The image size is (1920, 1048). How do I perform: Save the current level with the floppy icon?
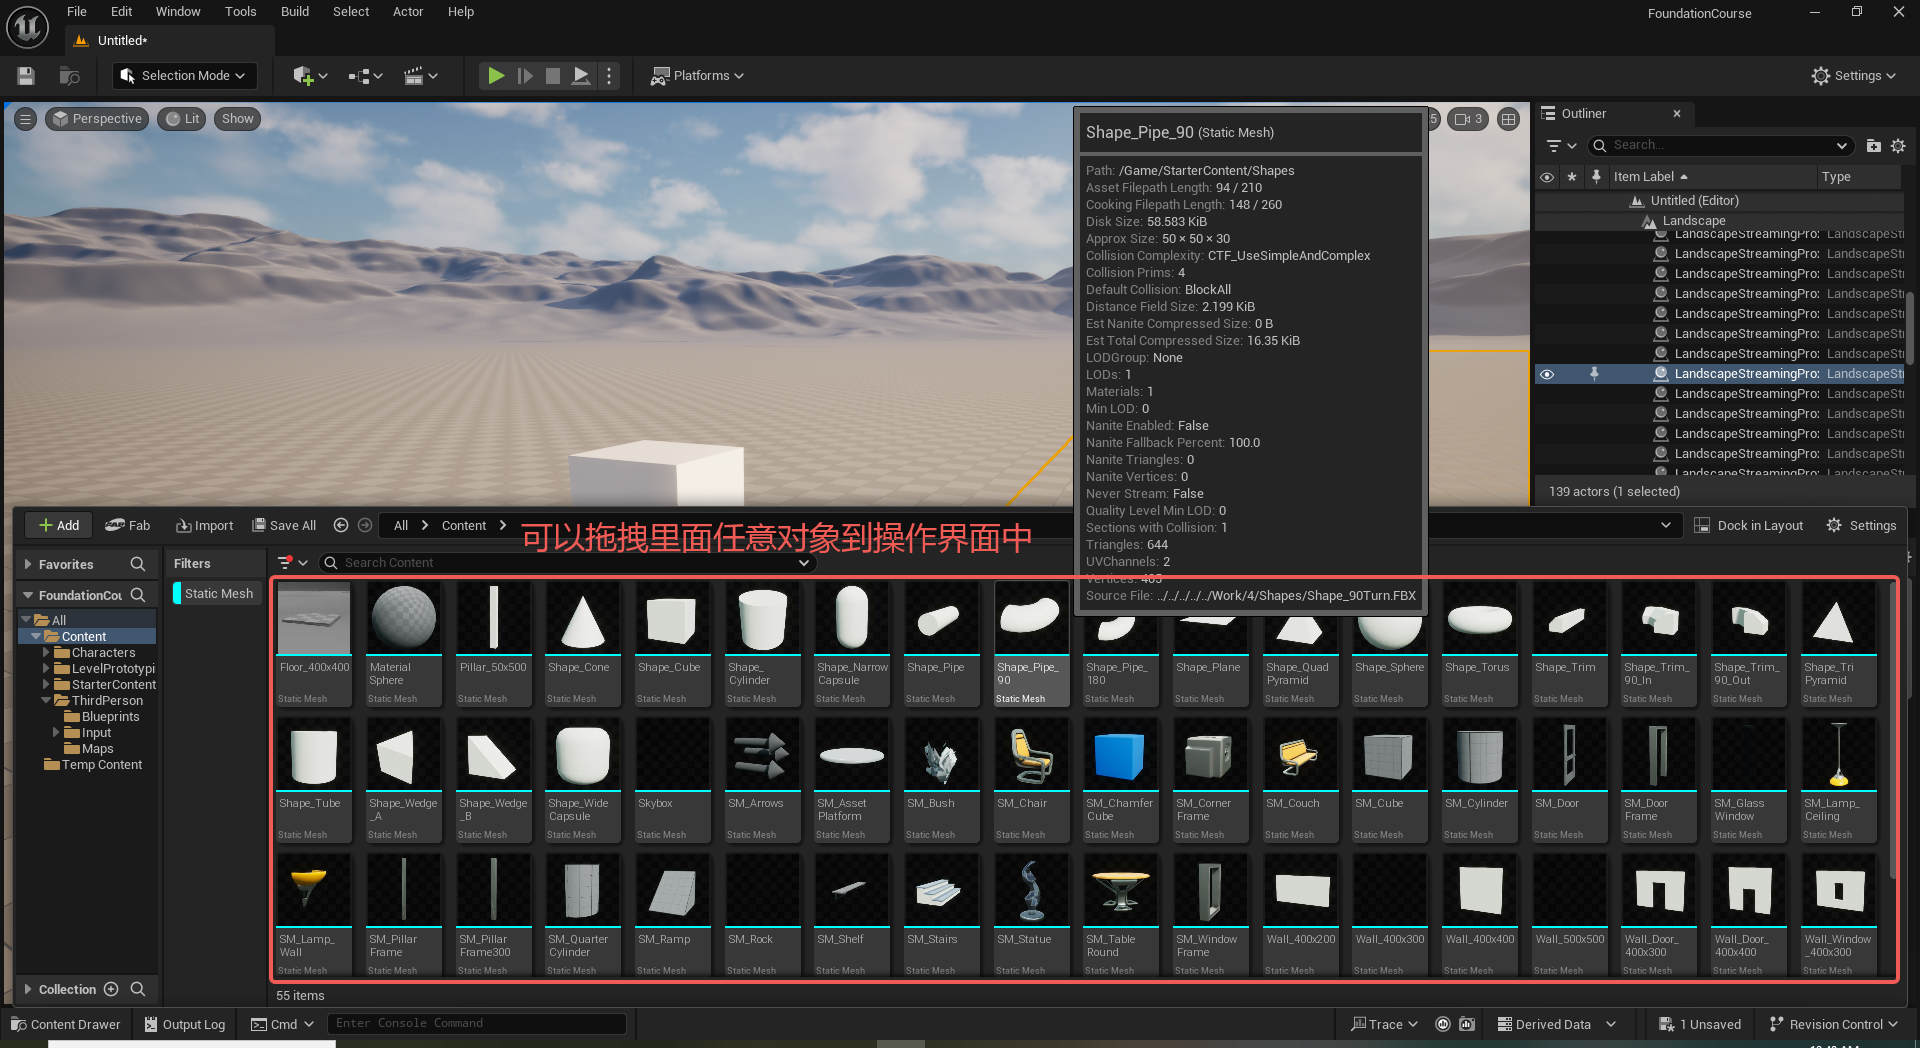26,76
